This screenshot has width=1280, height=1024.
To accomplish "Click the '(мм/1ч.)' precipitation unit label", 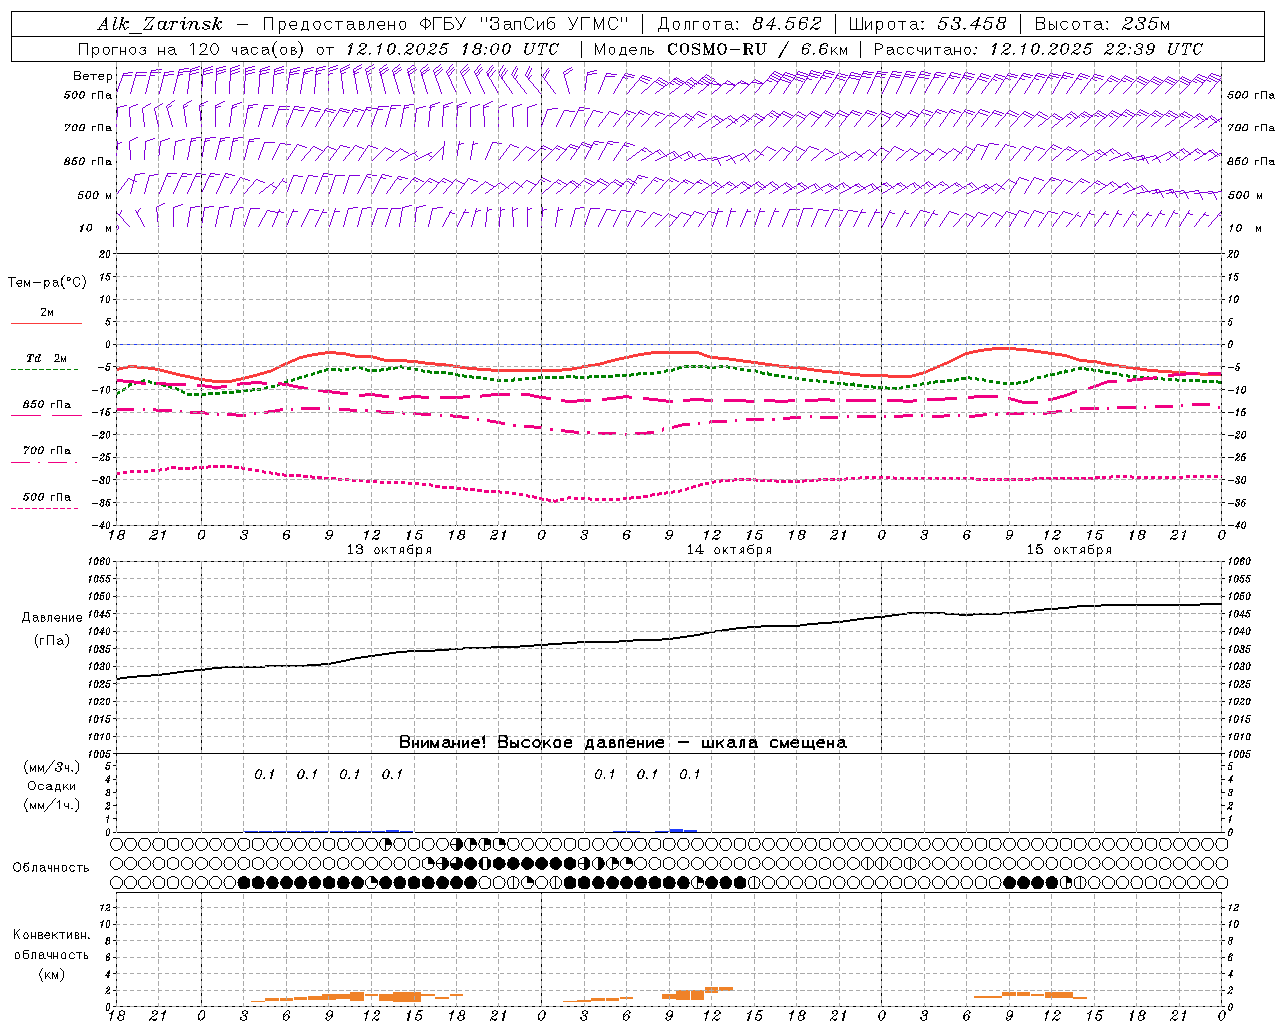I will 52,805.
